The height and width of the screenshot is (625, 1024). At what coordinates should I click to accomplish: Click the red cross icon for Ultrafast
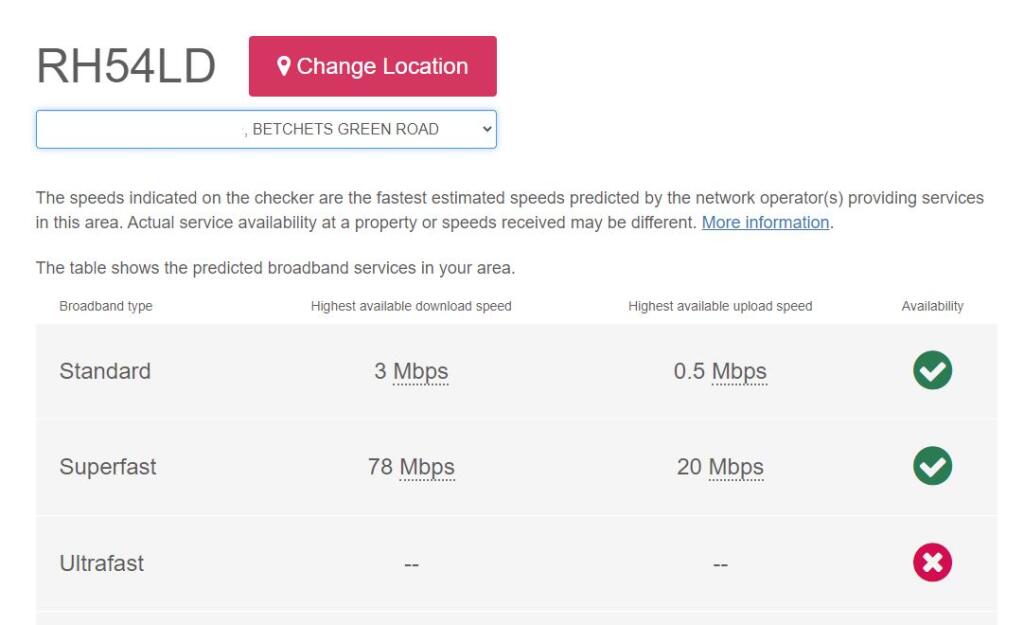[x=932, y=562]
